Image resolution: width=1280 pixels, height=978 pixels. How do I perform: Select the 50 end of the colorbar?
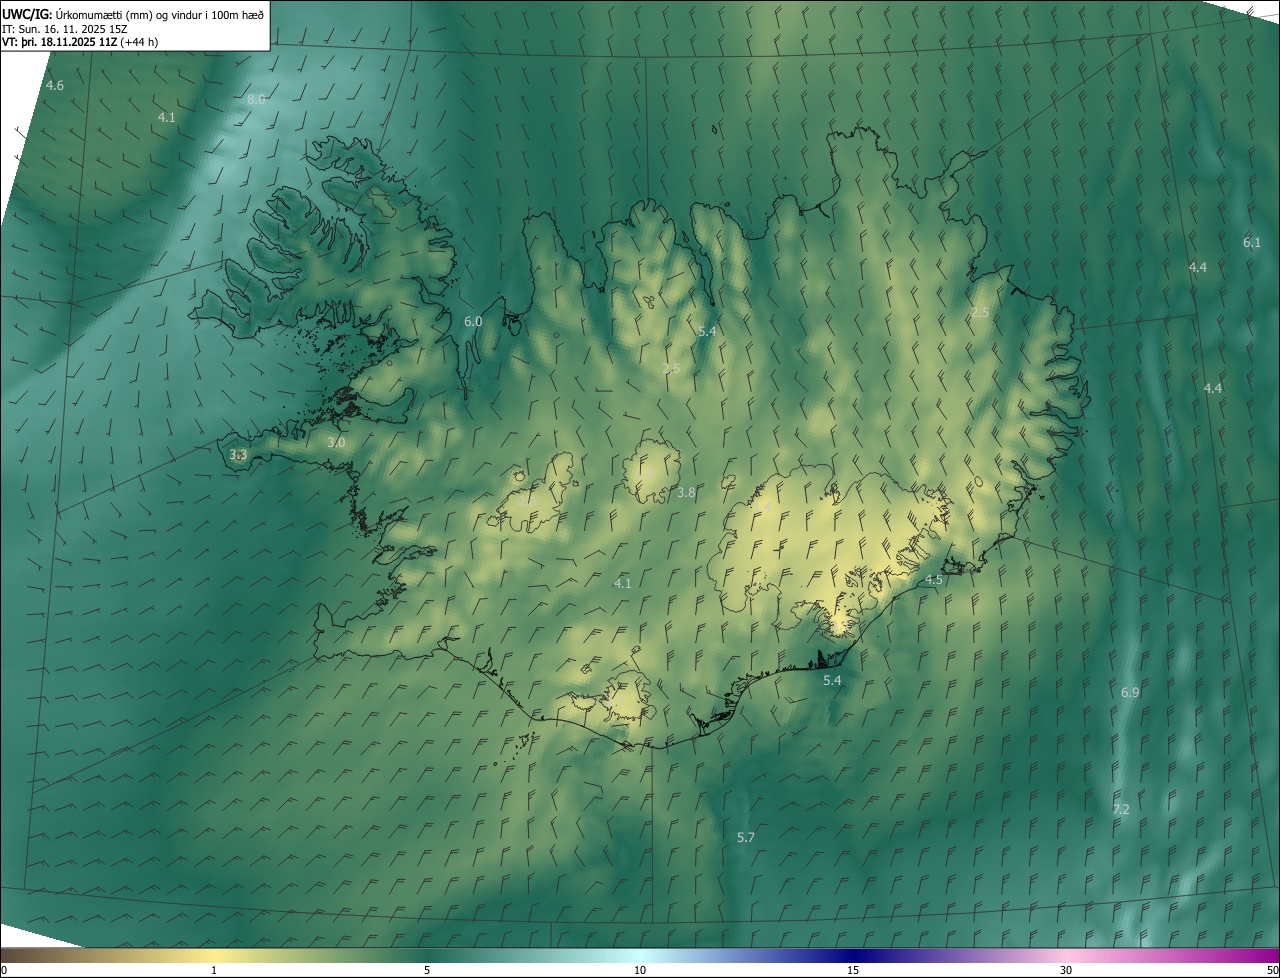coord(1272,971)
